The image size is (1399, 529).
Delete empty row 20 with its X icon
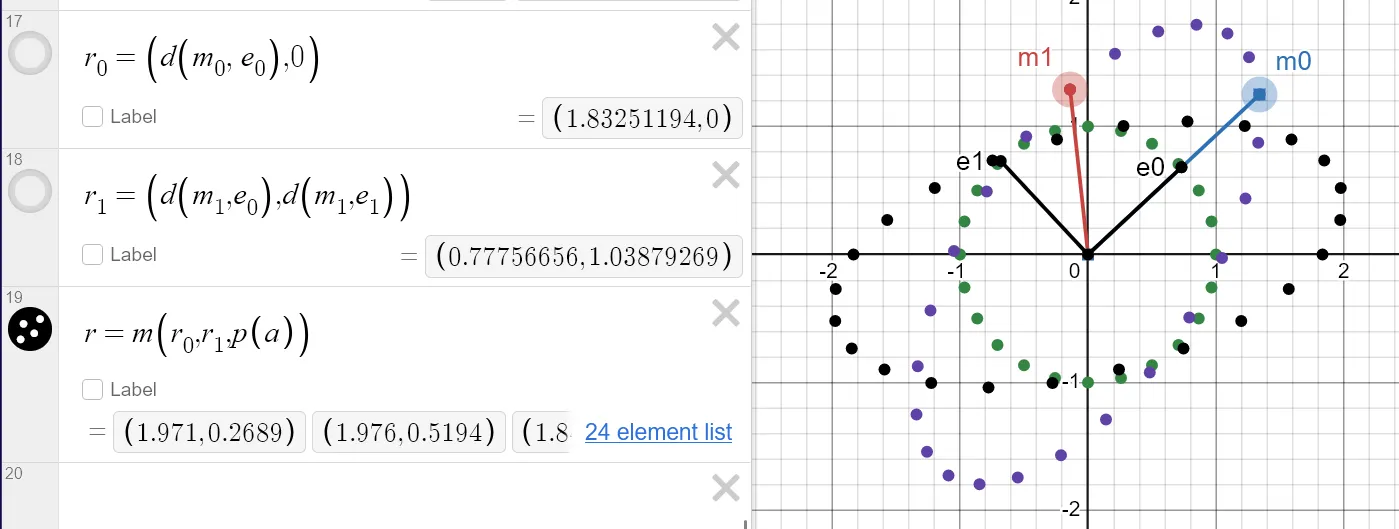pyautogui.click(x=725, y=488)
